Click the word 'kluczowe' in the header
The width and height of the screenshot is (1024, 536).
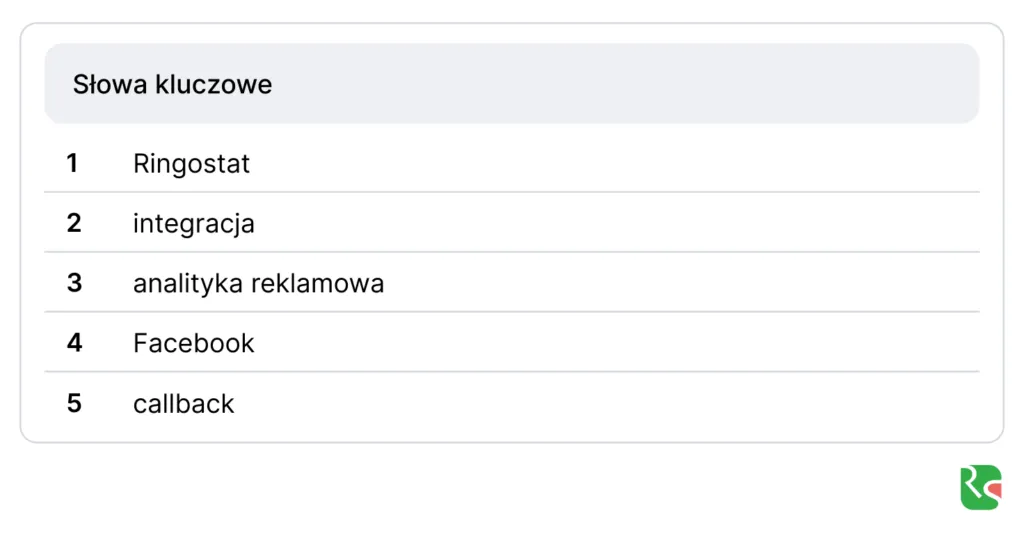213,84
